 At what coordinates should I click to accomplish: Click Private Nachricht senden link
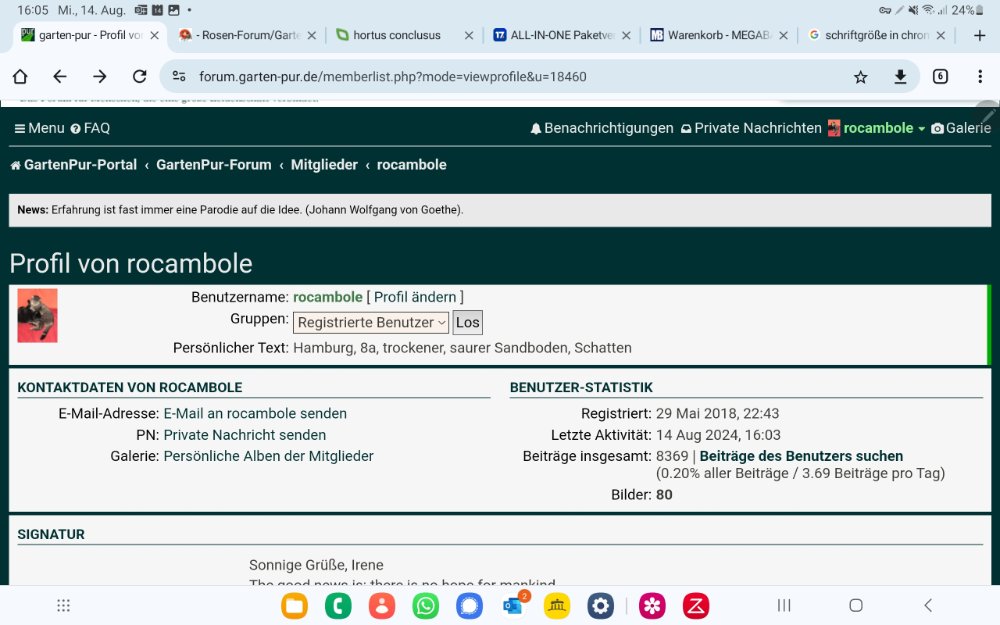point(244,435)
